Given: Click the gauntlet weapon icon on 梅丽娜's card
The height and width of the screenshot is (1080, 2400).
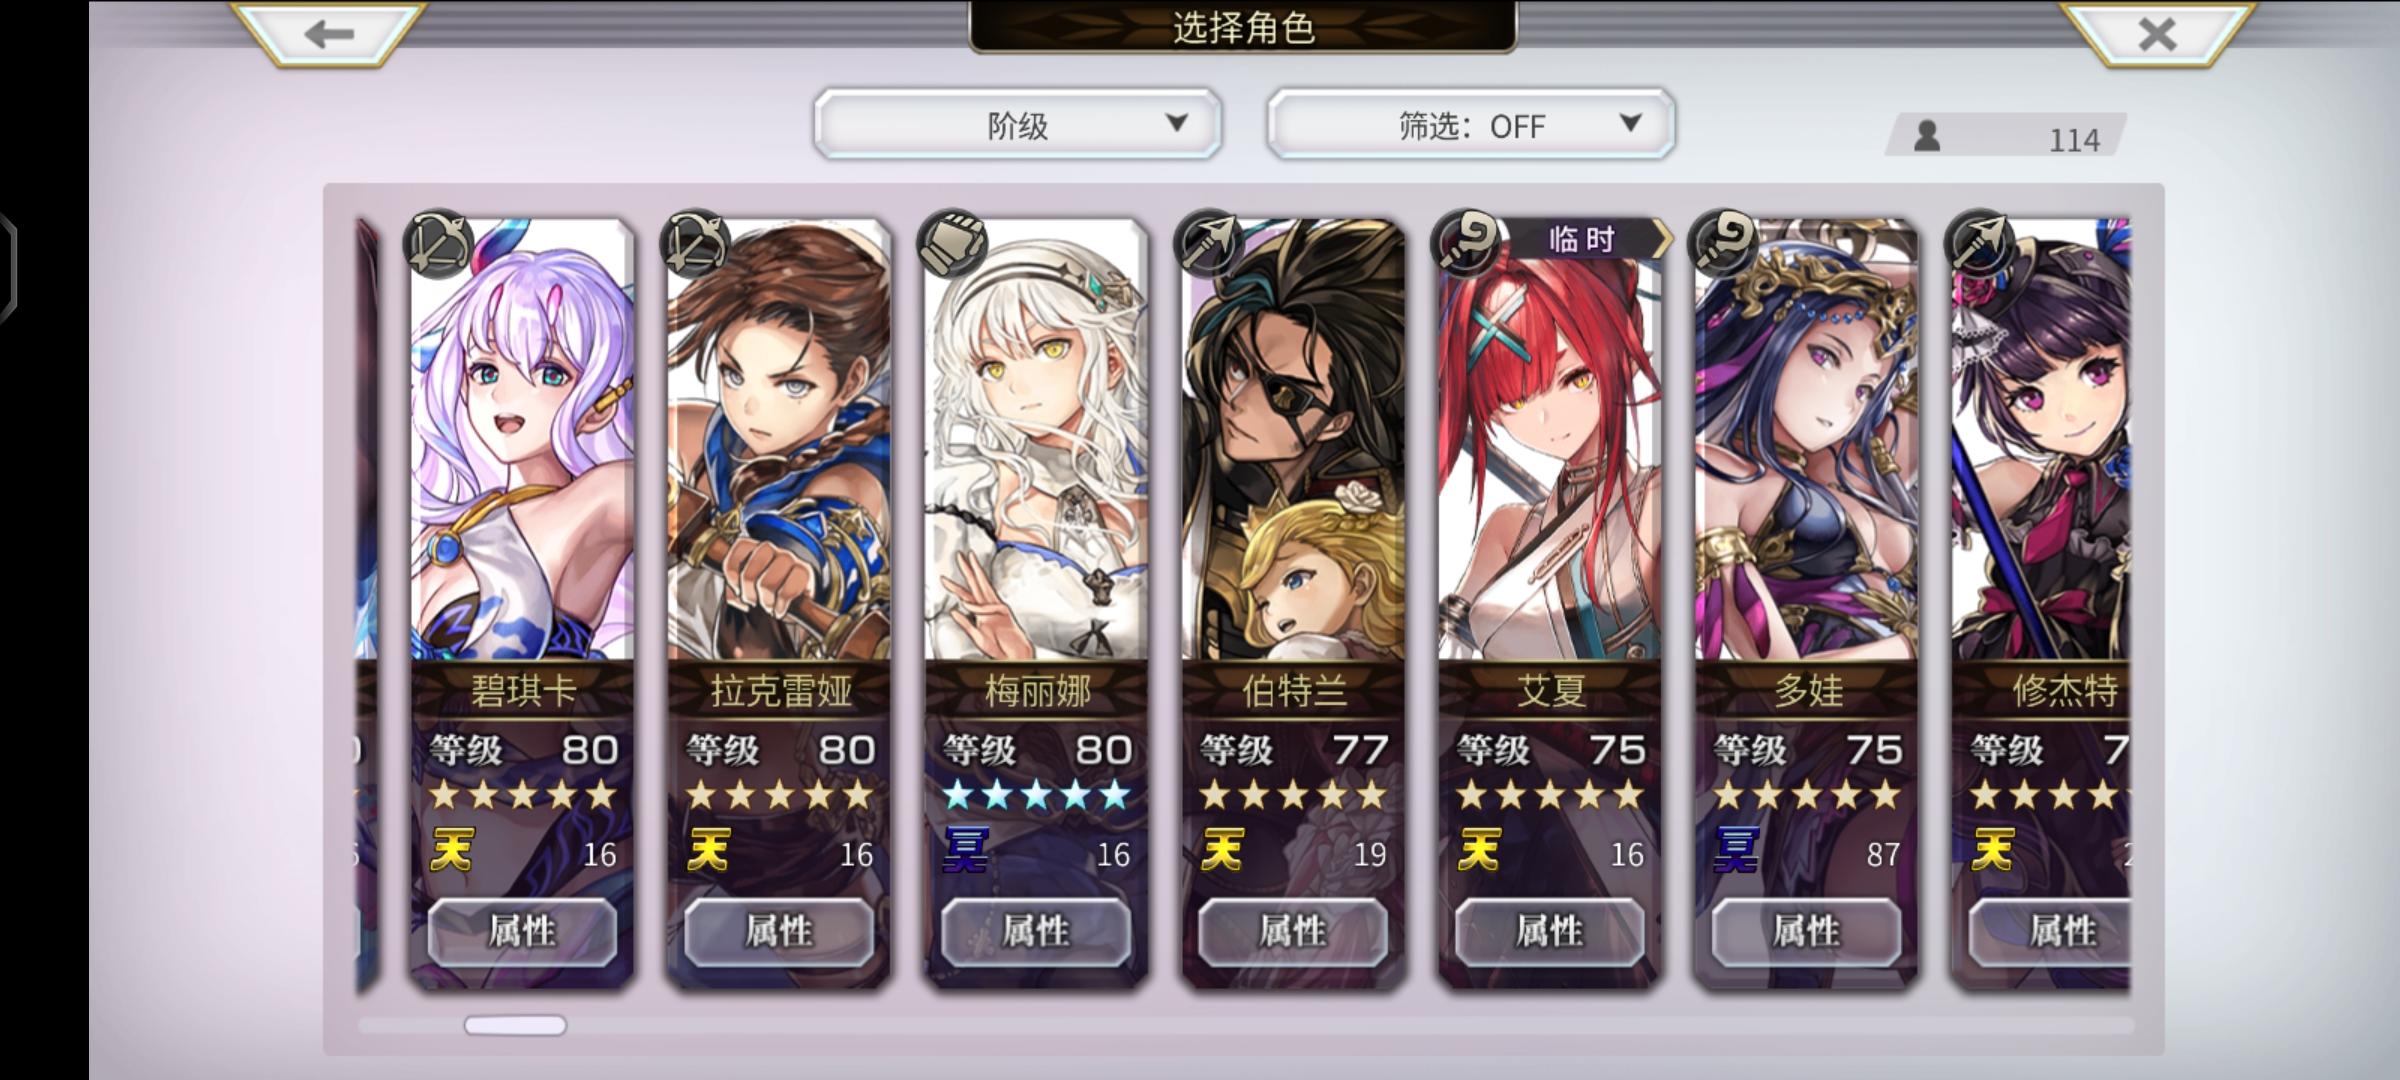Looking at the screenshot, I should pos(952,243).
